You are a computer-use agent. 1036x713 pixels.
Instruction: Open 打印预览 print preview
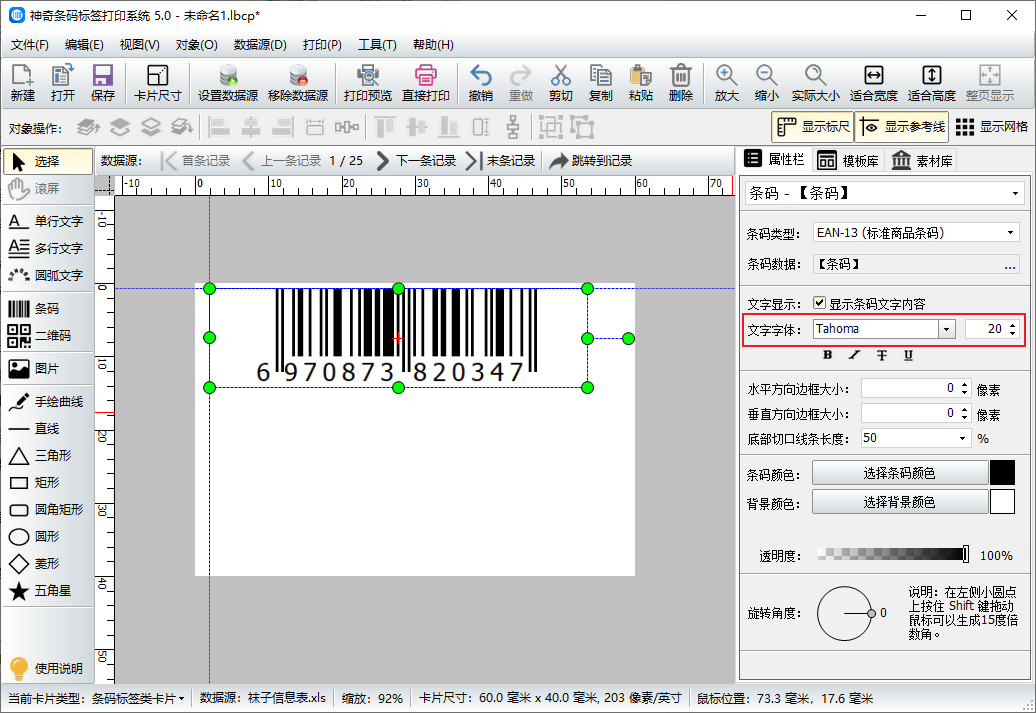click(367, 83)
